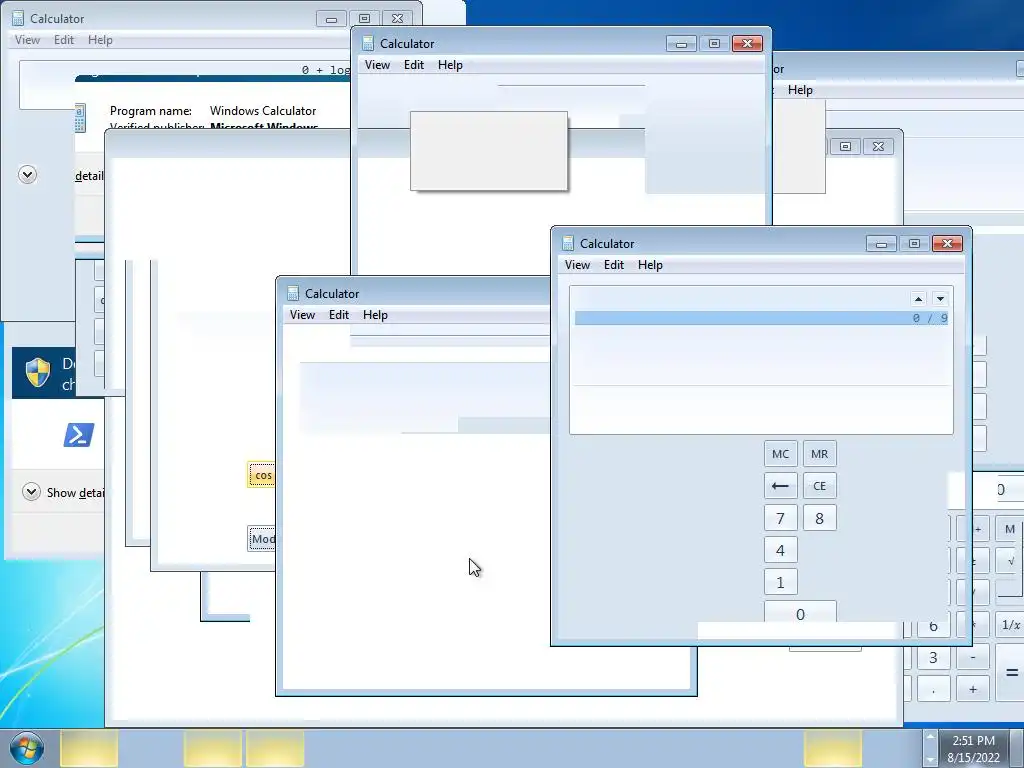Click the title icon of the inactive '0 + log' Calculator
The width and height of the screenshot is (1024, 768).
18,18
